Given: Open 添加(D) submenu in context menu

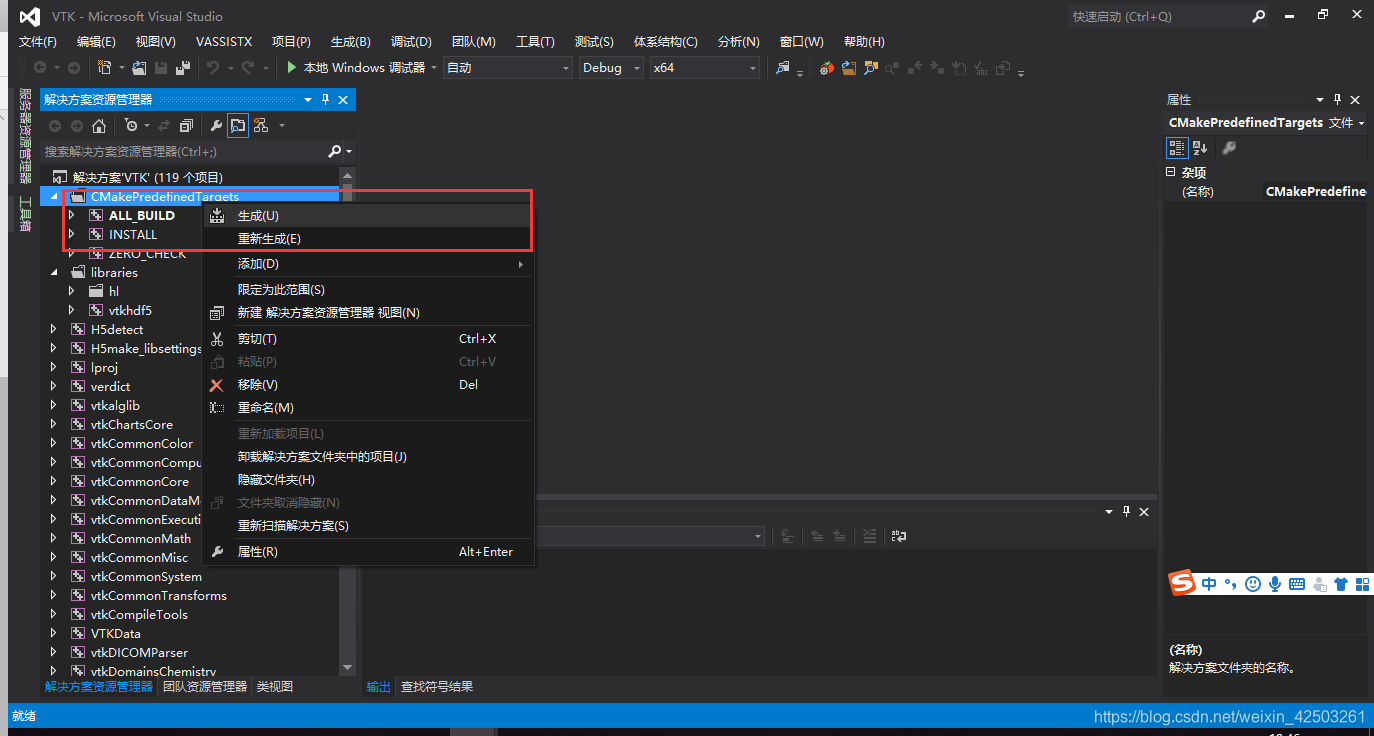Looking at the screenshot, I should point(368,264).
